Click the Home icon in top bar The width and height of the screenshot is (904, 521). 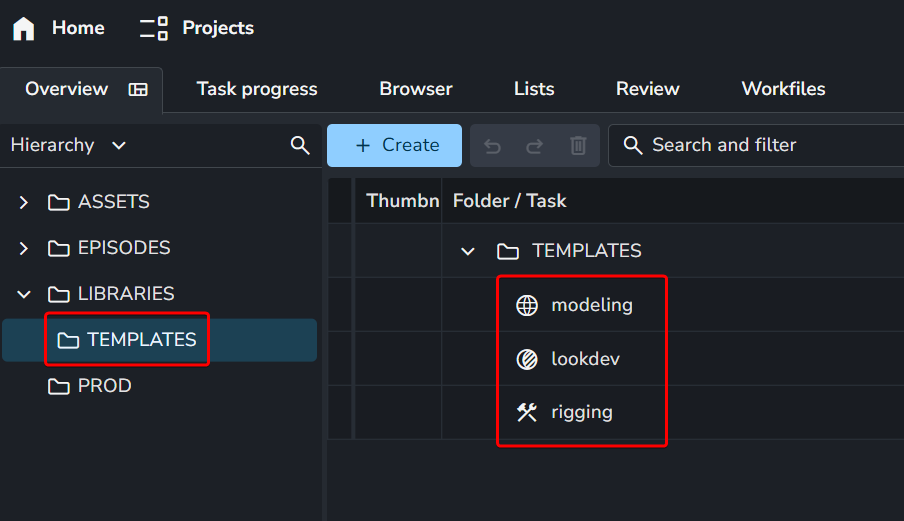(x=23, y=28)
